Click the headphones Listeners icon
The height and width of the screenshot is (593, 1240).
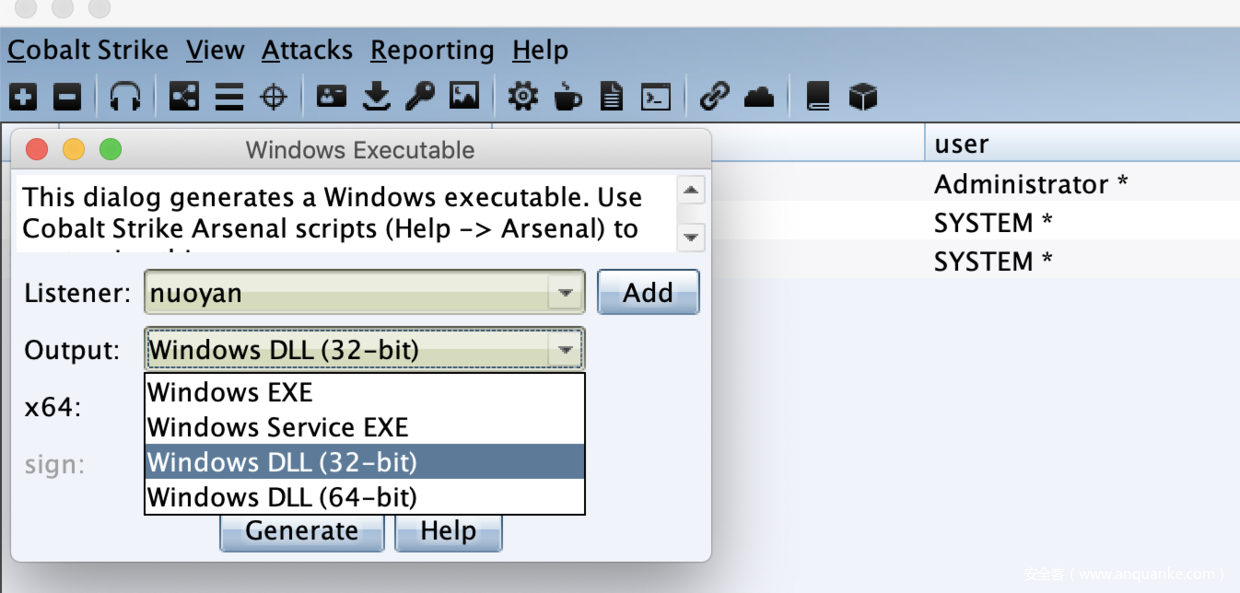tap(125, 97)
